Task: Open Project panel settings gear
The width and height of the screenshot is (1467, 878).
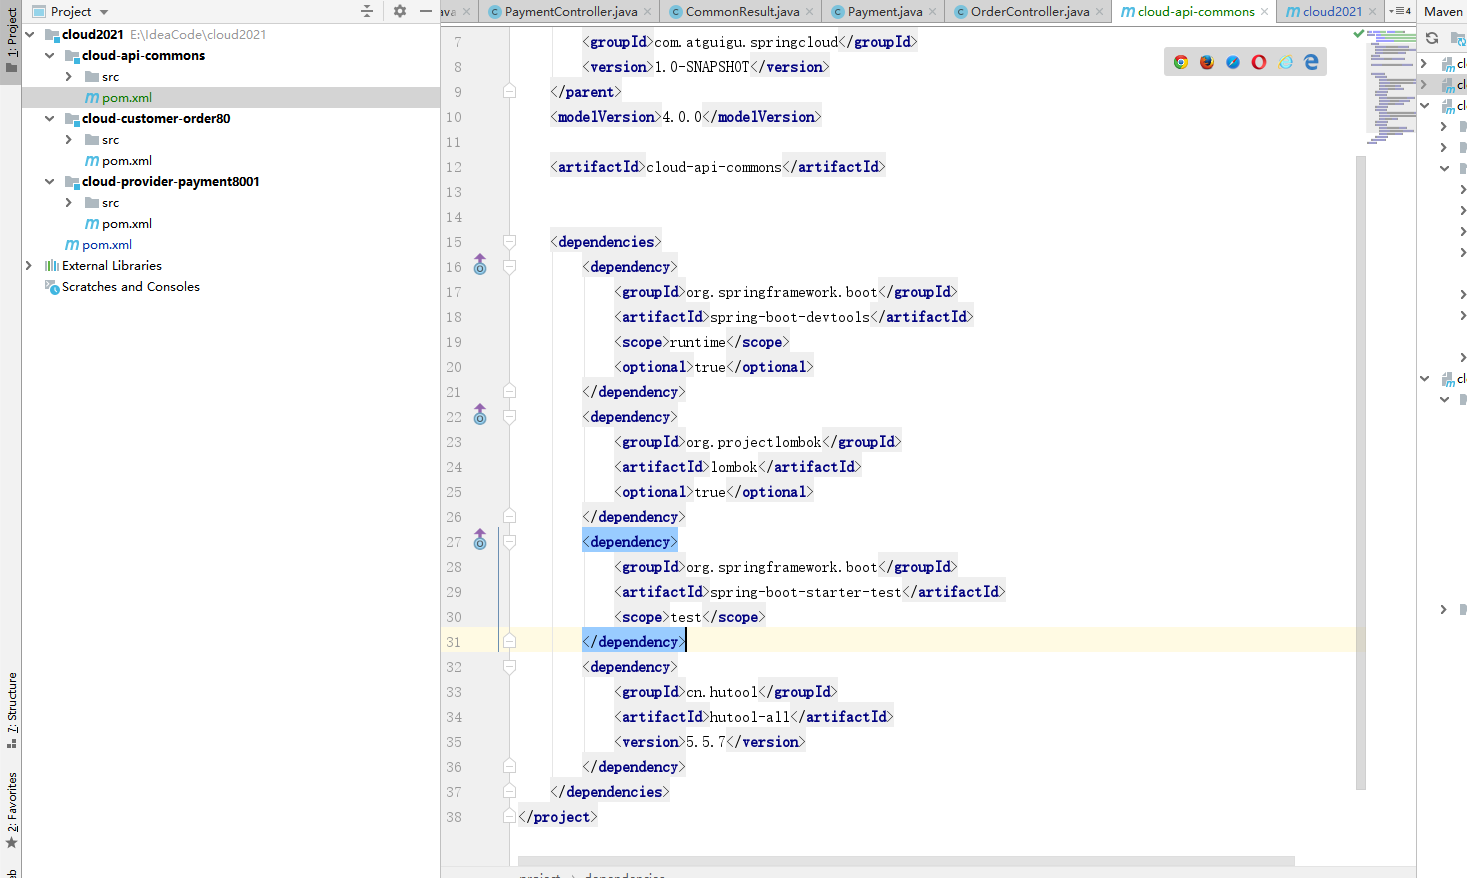Action: click(400, 11)
